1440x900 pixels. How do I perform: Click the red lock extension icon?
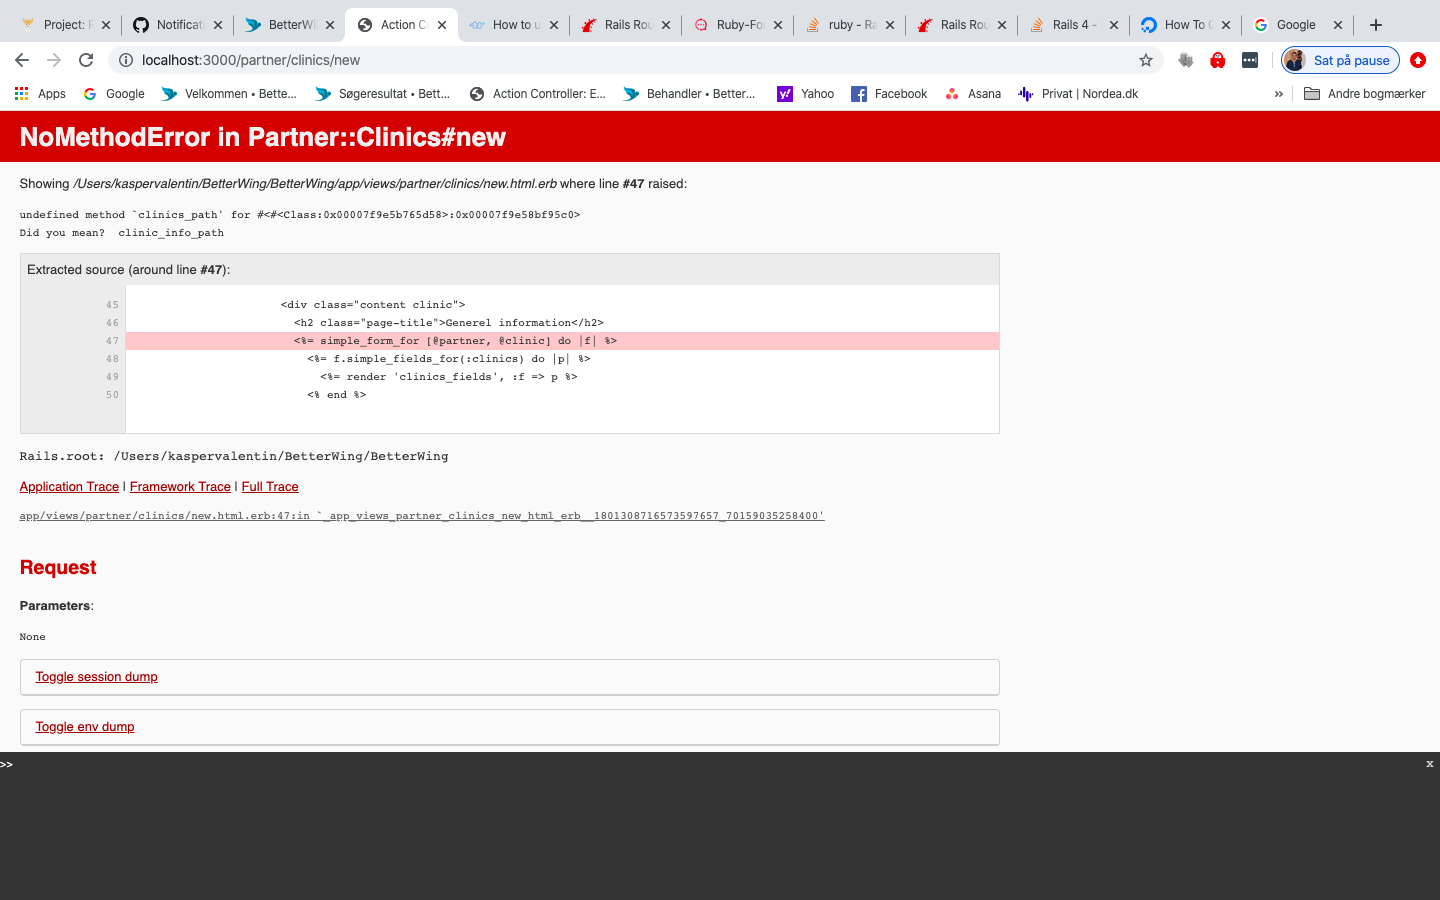[1217, 60]
